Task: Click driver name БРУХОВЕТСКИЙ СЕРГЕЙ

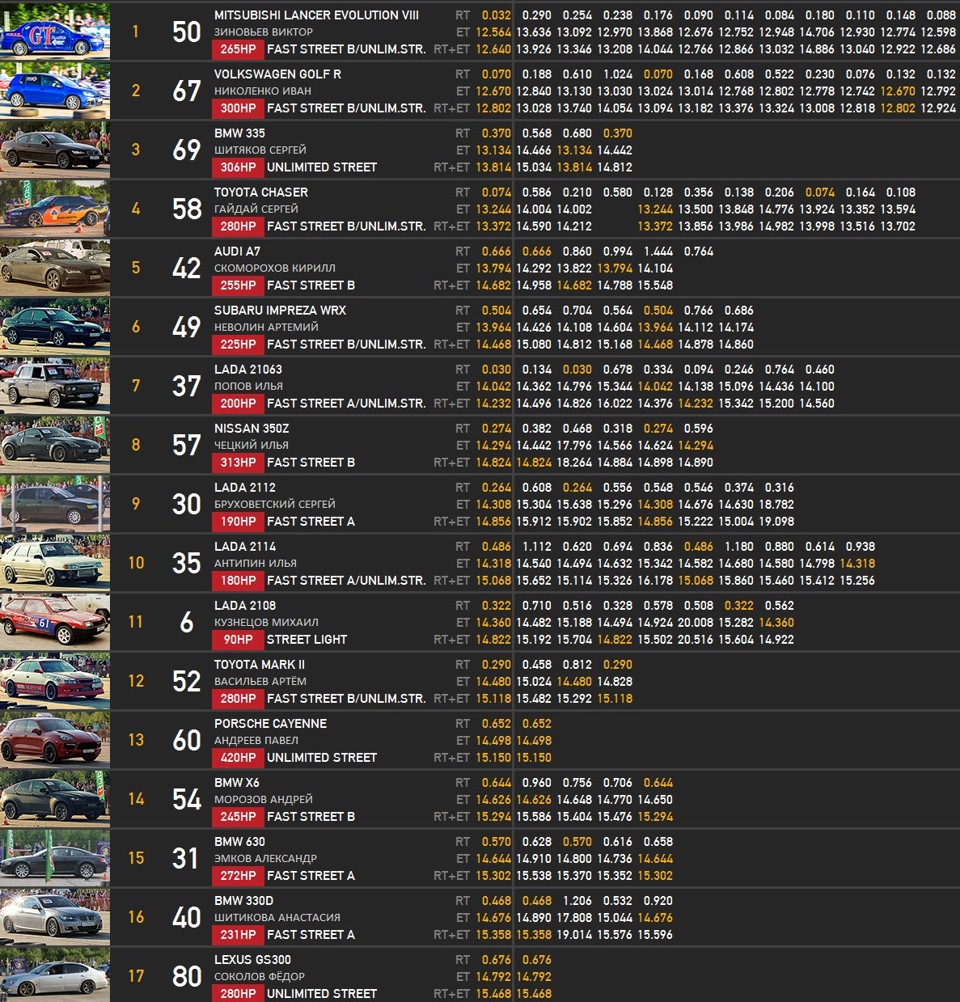Action: (x=275, y=504)
